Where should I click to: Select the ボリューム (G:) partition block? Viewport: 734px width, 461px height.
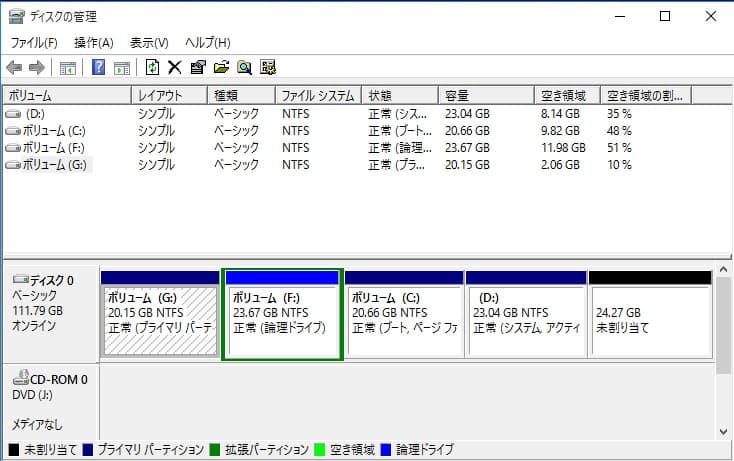click(x=159, y=319)
